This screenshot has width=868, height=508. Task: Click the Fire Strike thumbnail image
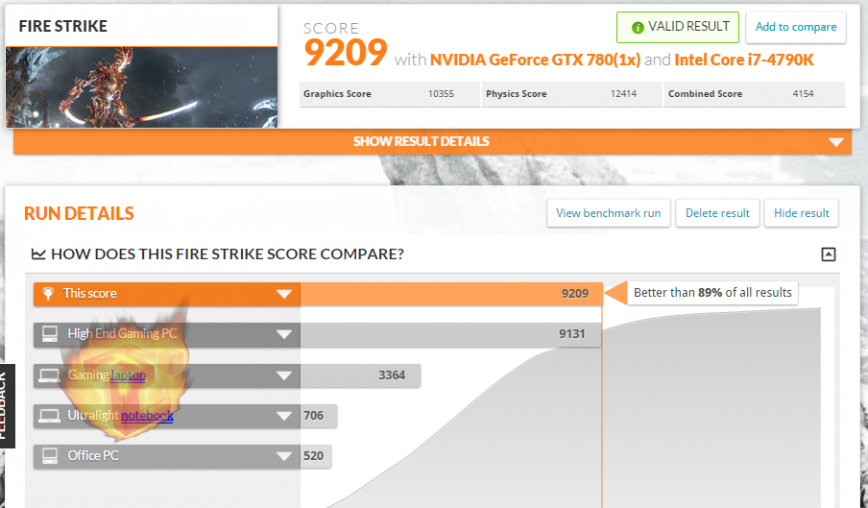tap(142, 87)
